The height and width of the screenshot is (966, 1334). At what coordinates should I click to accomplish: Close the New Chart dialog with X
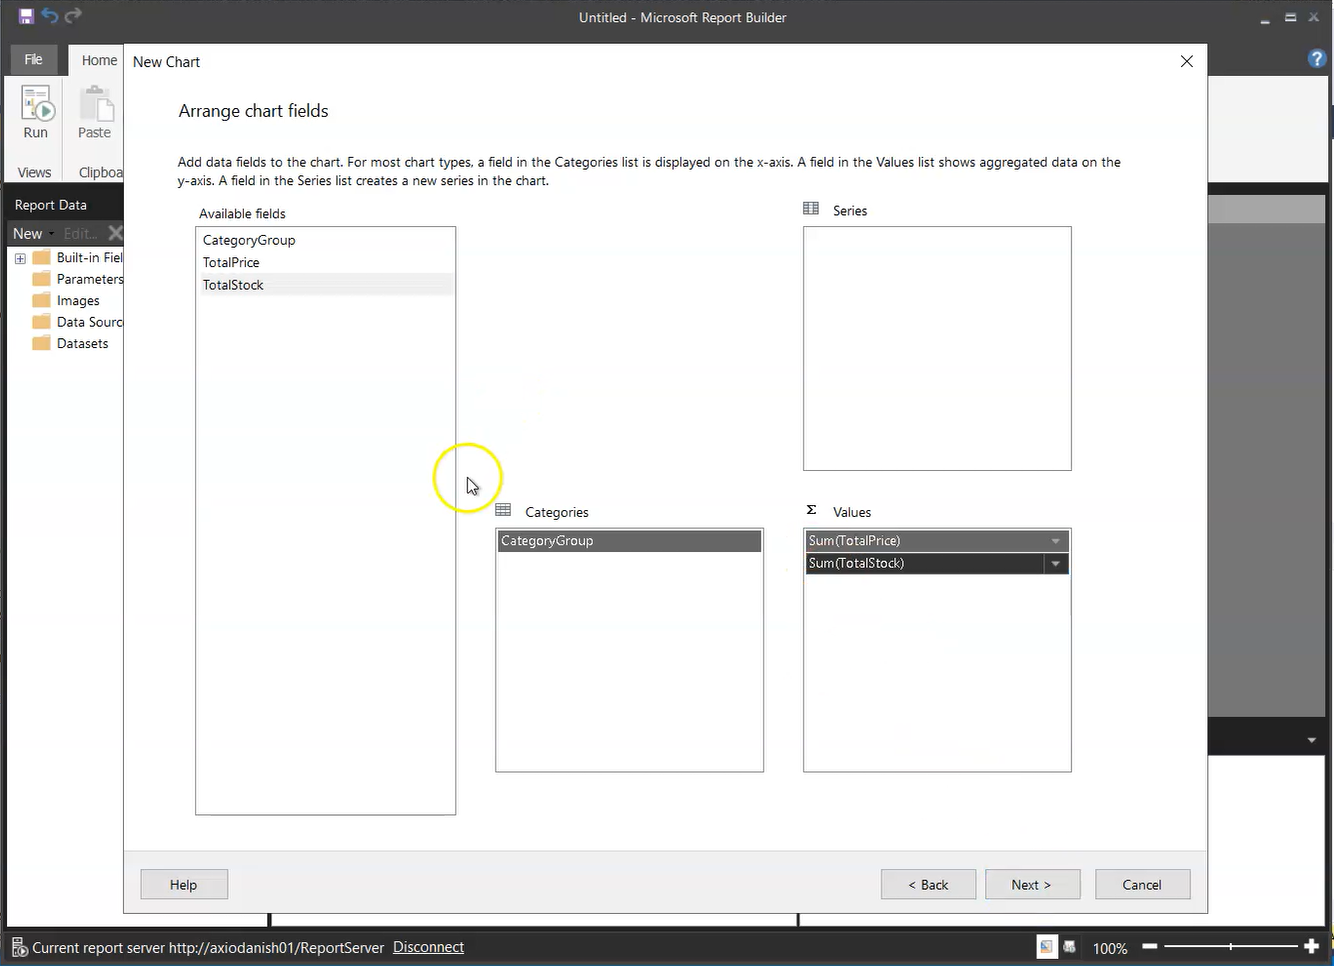[1187, 62]
